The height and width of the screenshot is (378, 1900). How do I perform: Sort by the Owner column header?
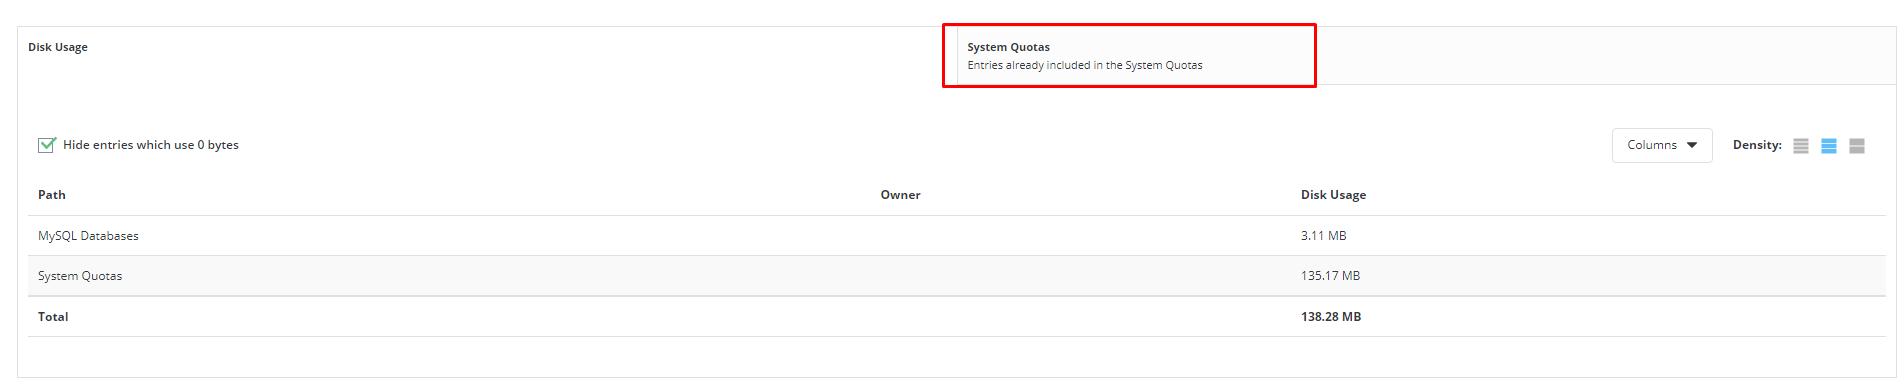click(900, 195)
